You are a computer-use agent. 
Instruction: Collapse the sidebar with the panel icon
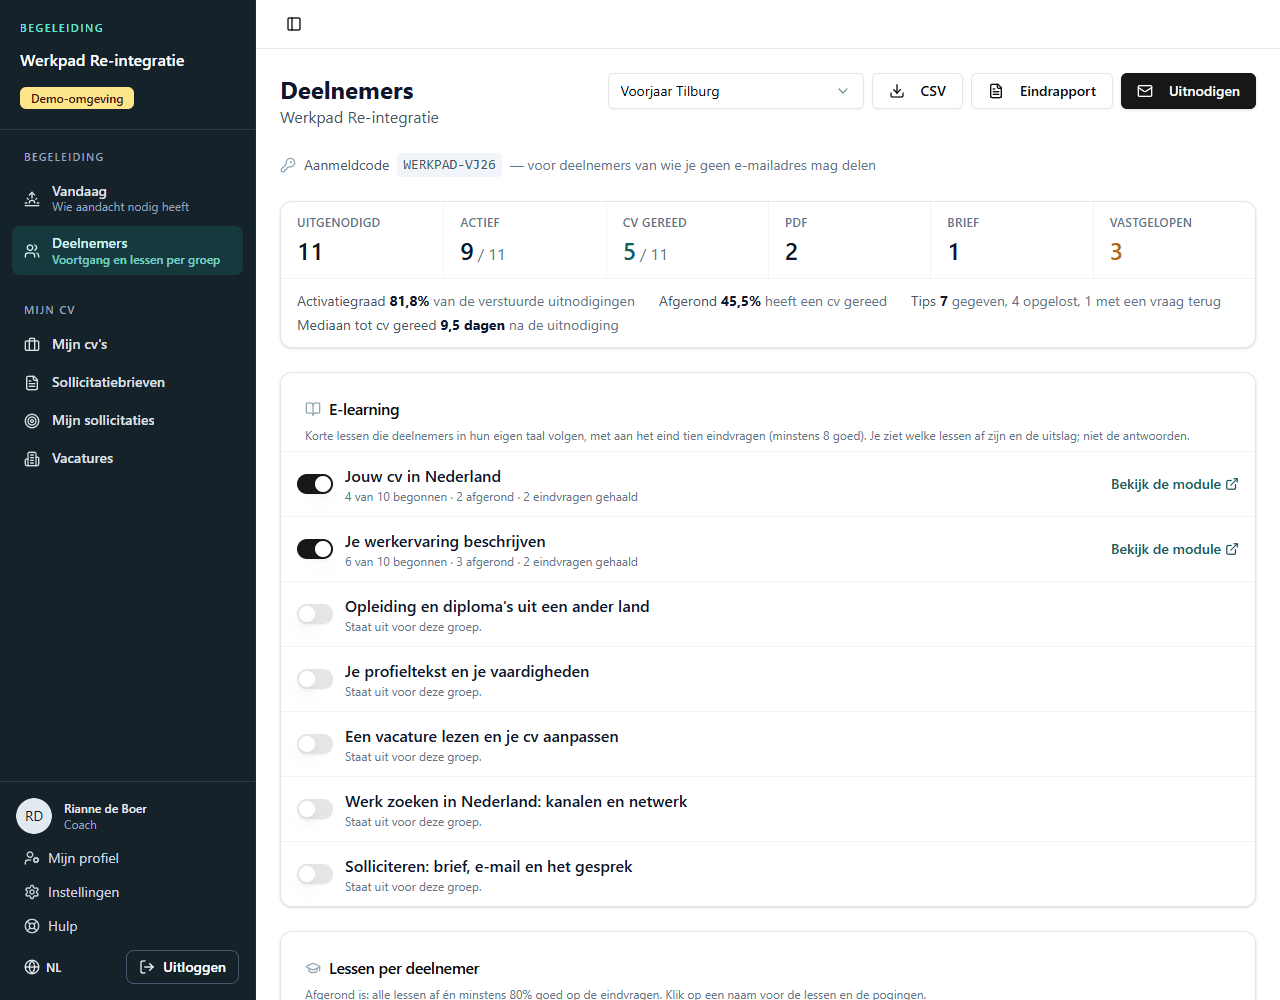coord(294,24)
